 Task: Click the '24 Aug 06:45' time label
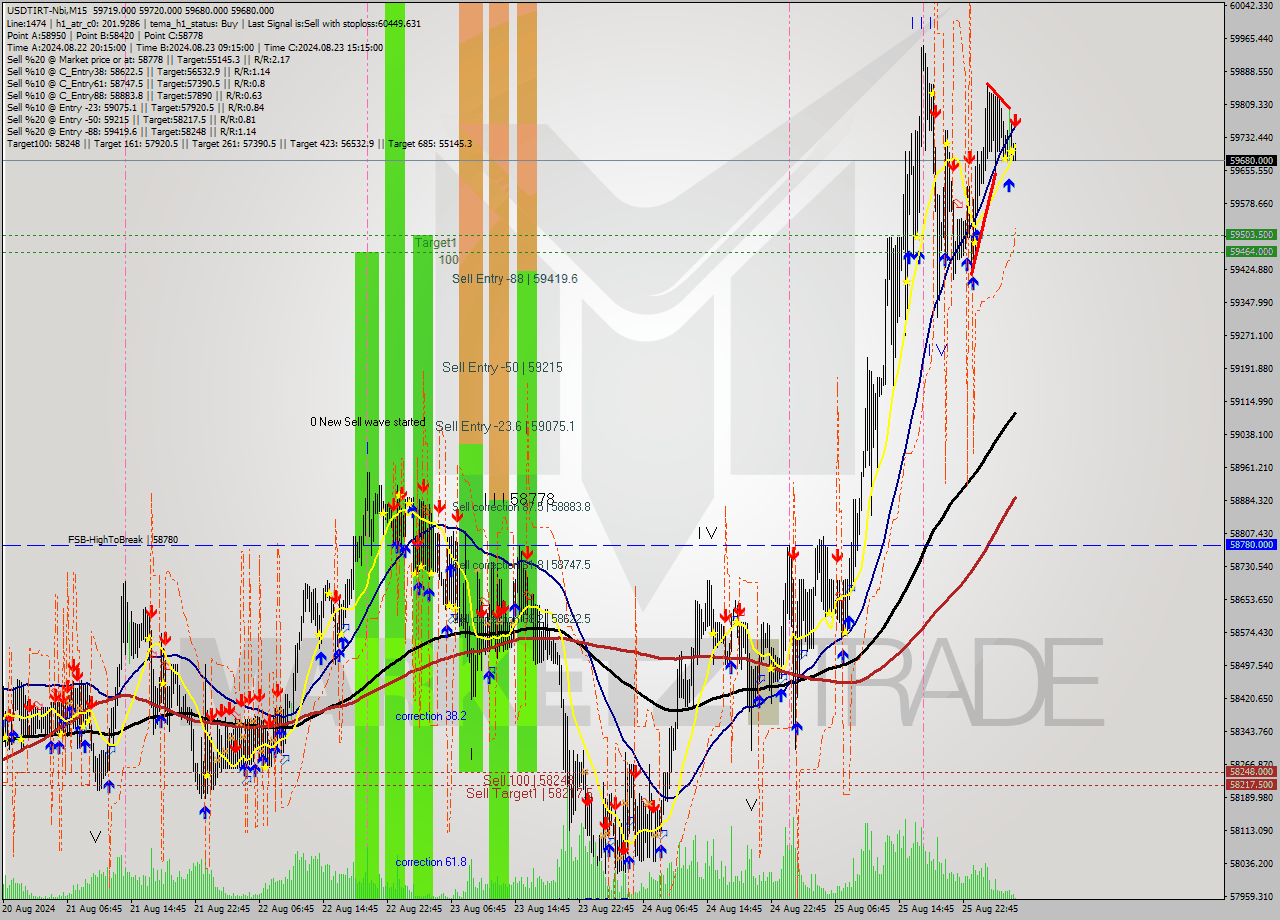[670, 909]
